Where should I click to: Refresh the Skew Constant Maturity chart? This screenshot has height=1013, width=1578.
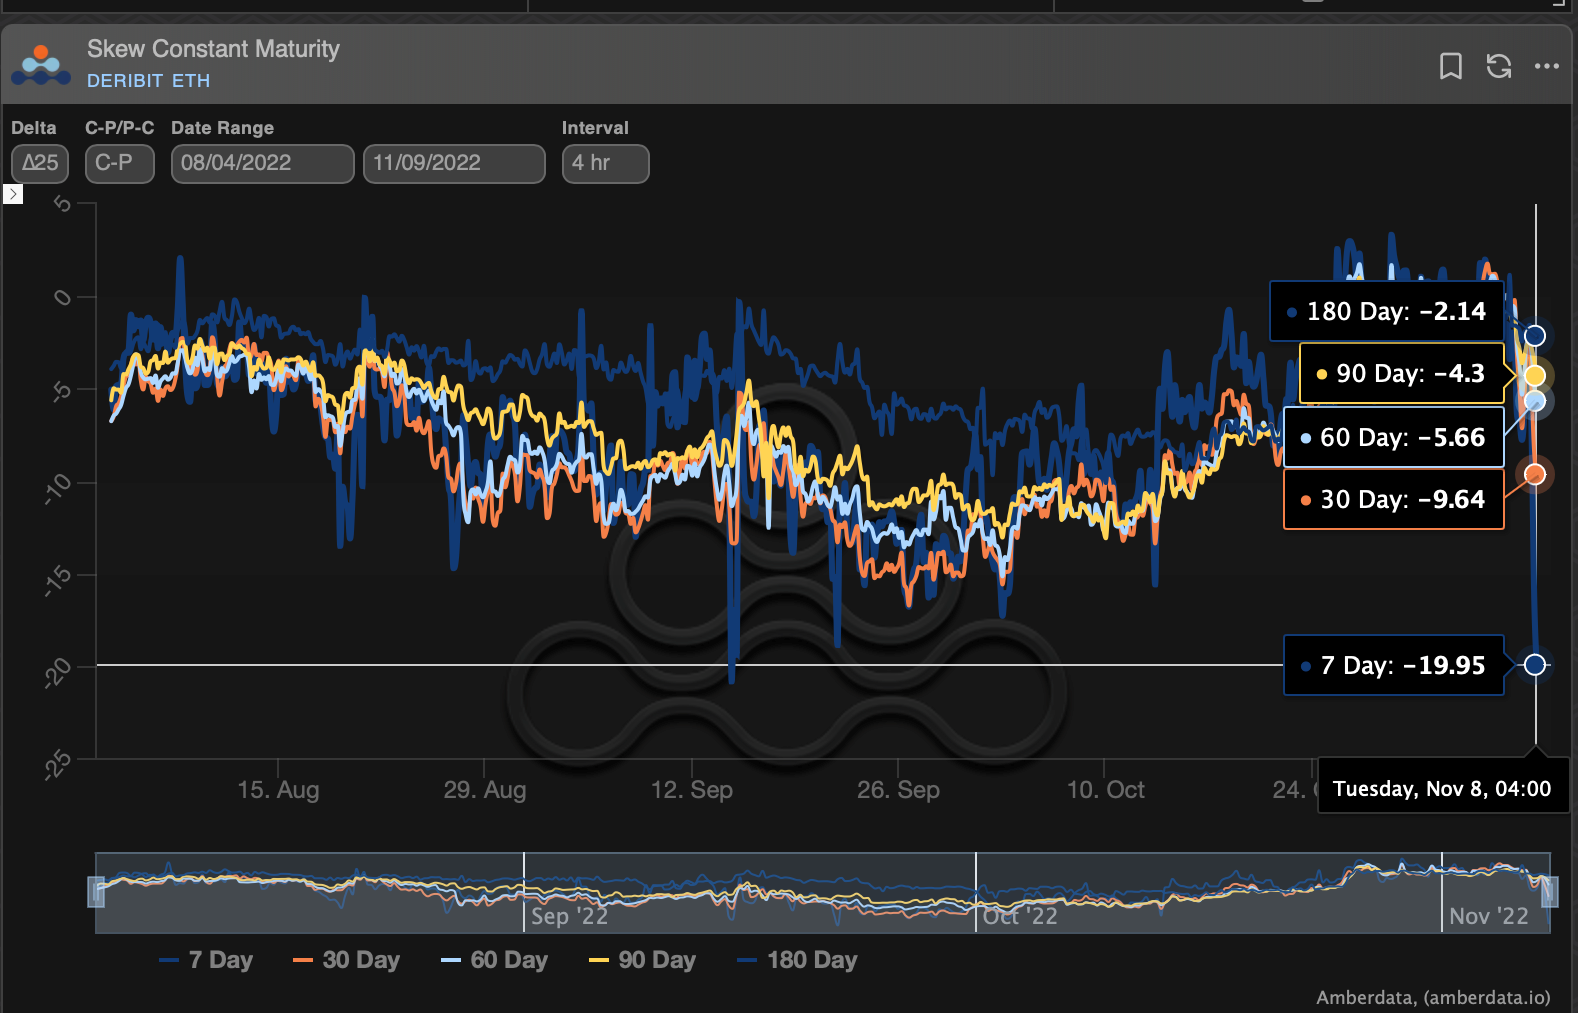pos(1498,66)
